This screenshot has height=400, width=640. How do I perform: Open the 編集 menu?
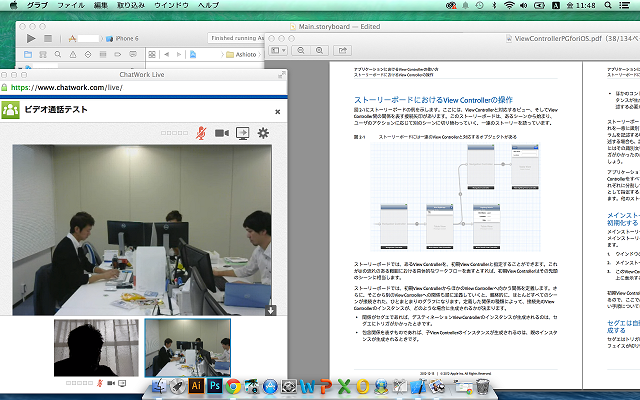(100, 5)
